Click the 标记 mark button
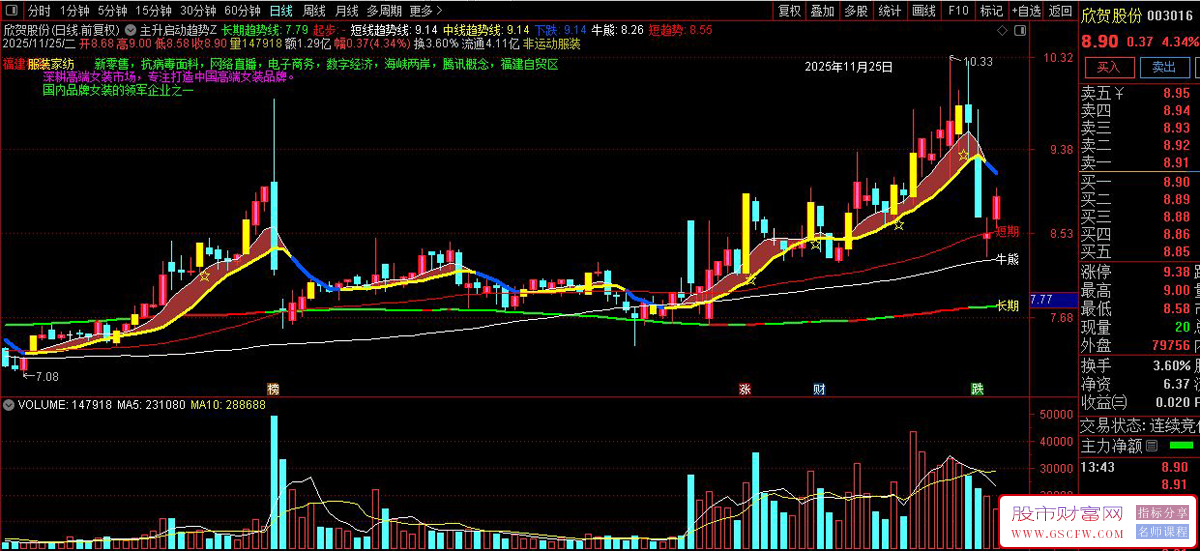This screenshot has height=551, width=1200. pyautogui.click(x=991, y=11)
